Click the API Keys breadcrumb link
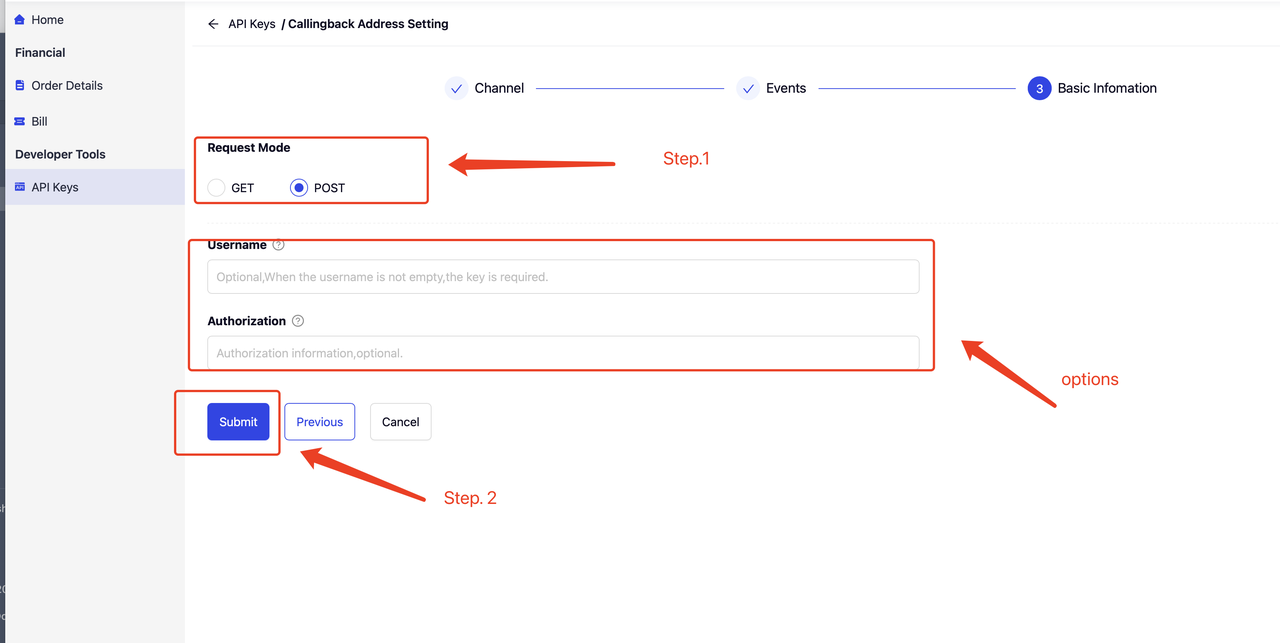Image resolution: width=1280 pixels, height=643 pixels. [251, 24]
